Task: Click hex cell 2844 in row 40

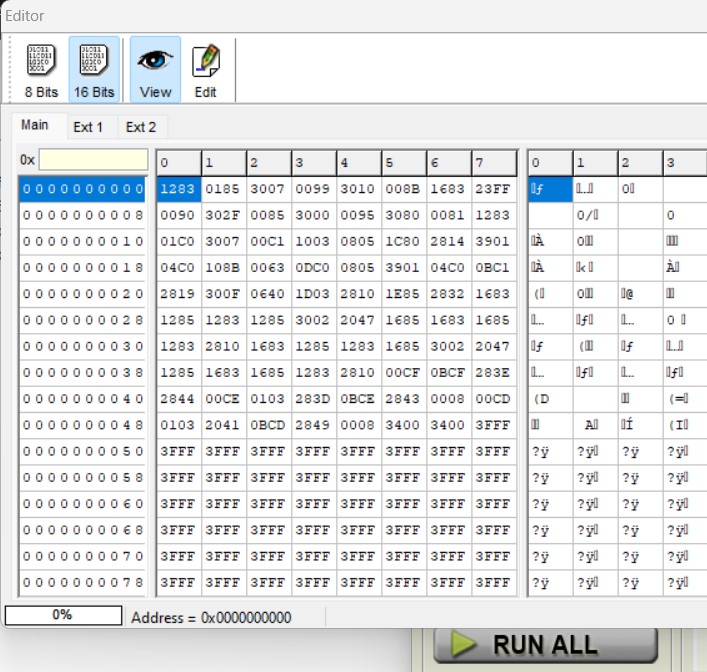Action: pyautogui.click(x=177, y=399)
